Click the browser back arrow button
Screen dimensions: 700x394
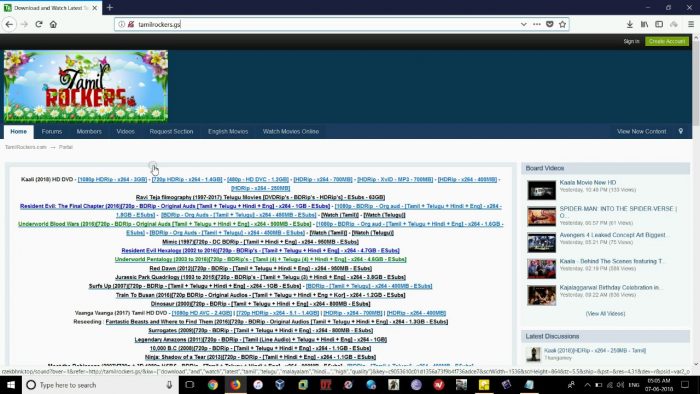9,24
